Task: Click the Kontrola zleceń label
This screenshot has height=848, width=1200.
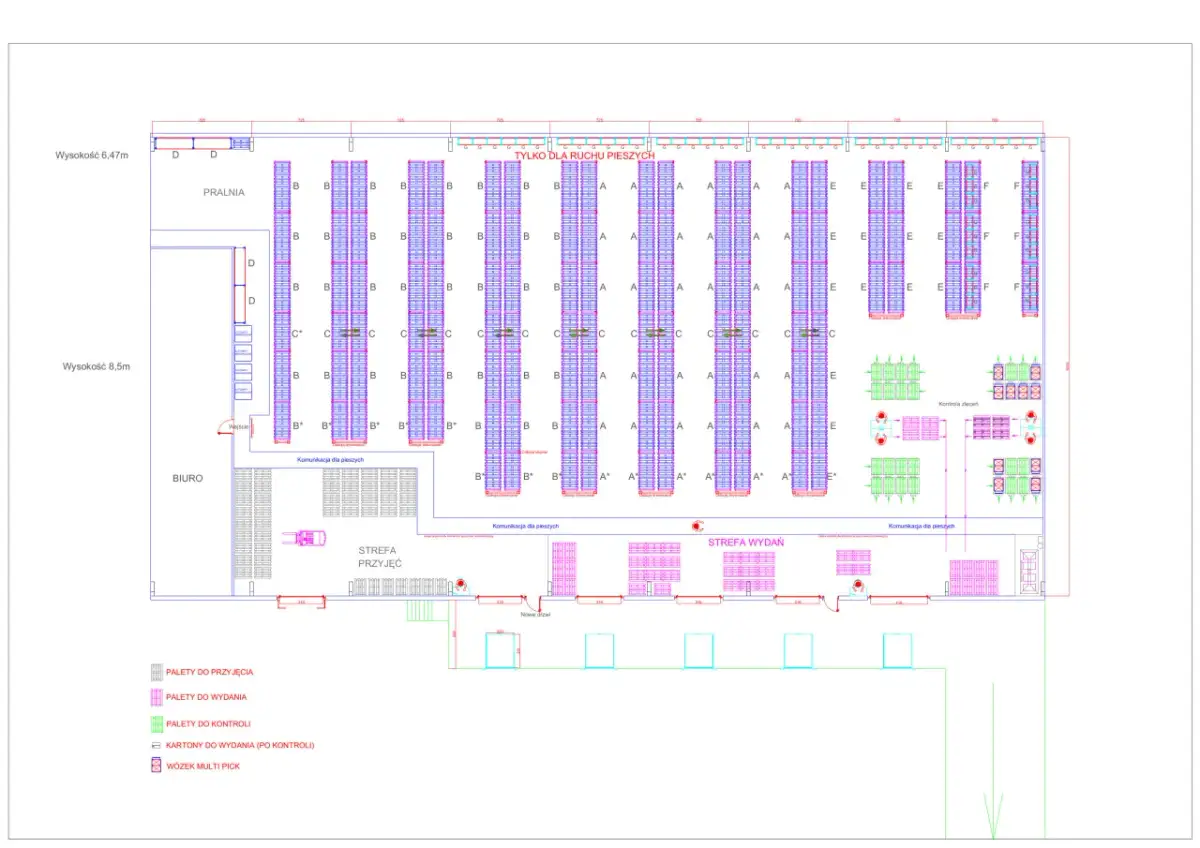Action: coord(957,404)
